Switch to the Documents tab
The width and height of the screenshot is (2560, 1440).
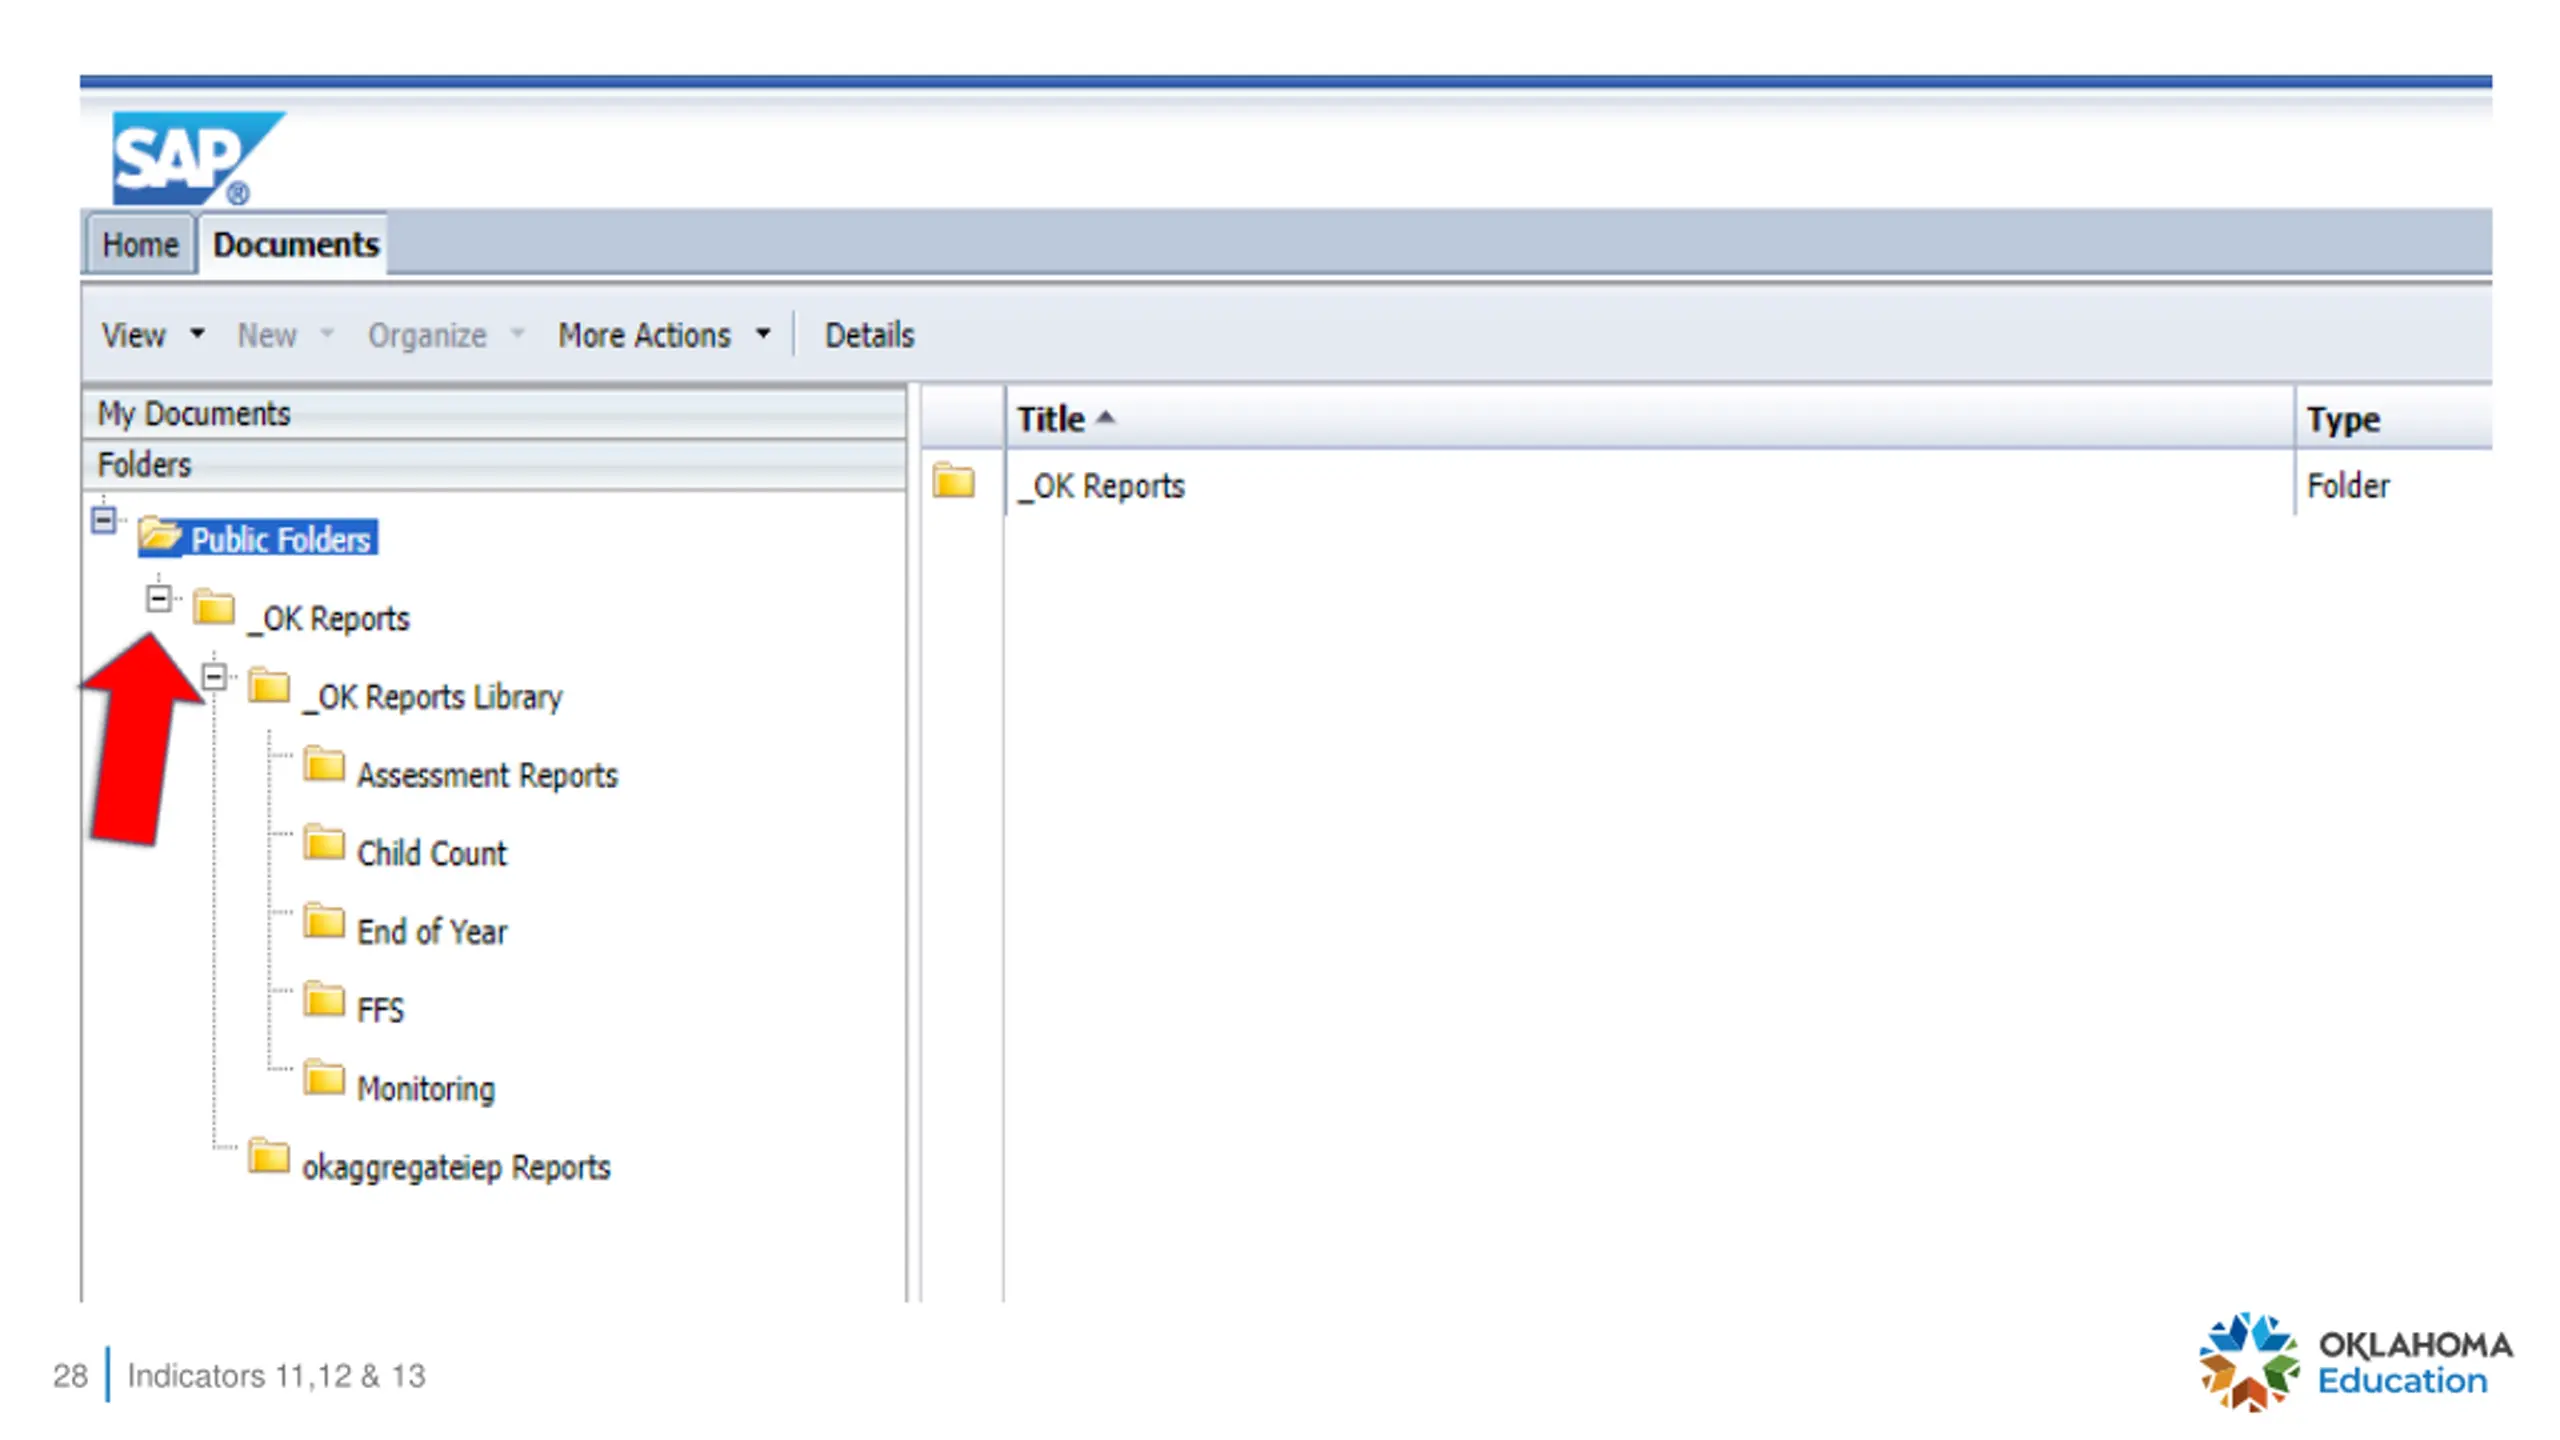295,244
